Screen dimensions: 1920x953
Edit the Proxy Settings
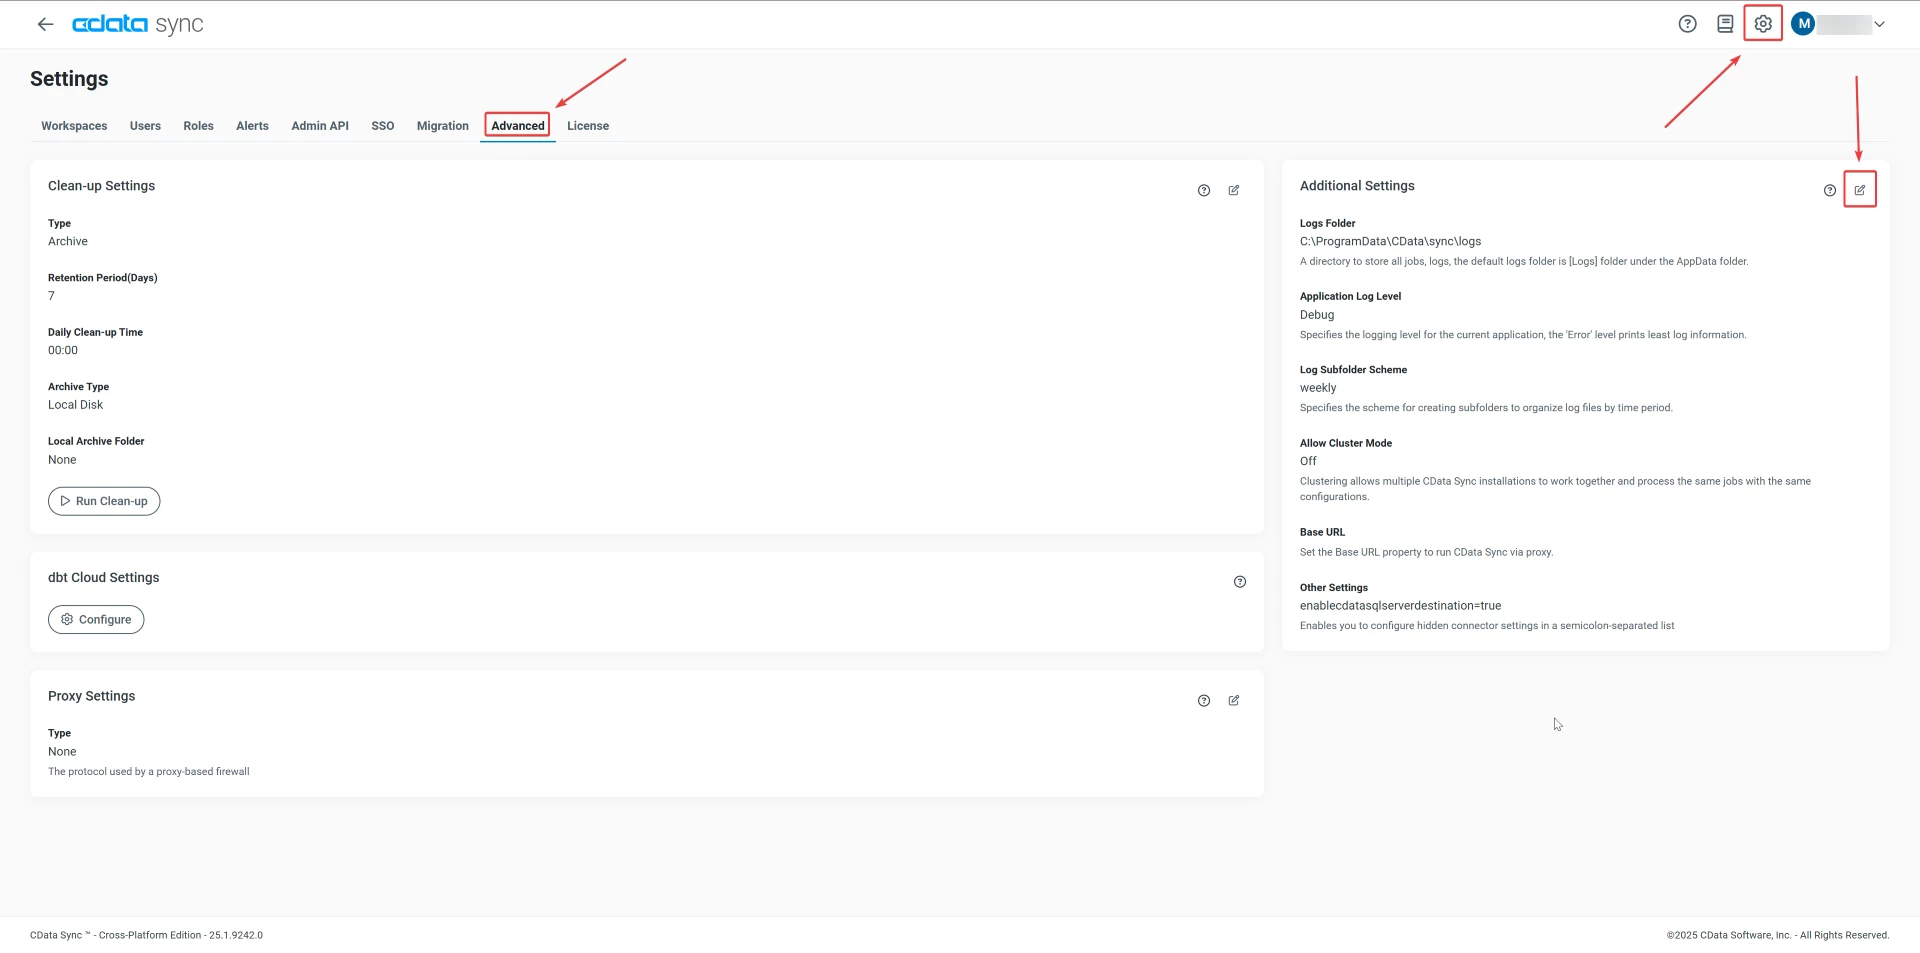coord(1234,701)
